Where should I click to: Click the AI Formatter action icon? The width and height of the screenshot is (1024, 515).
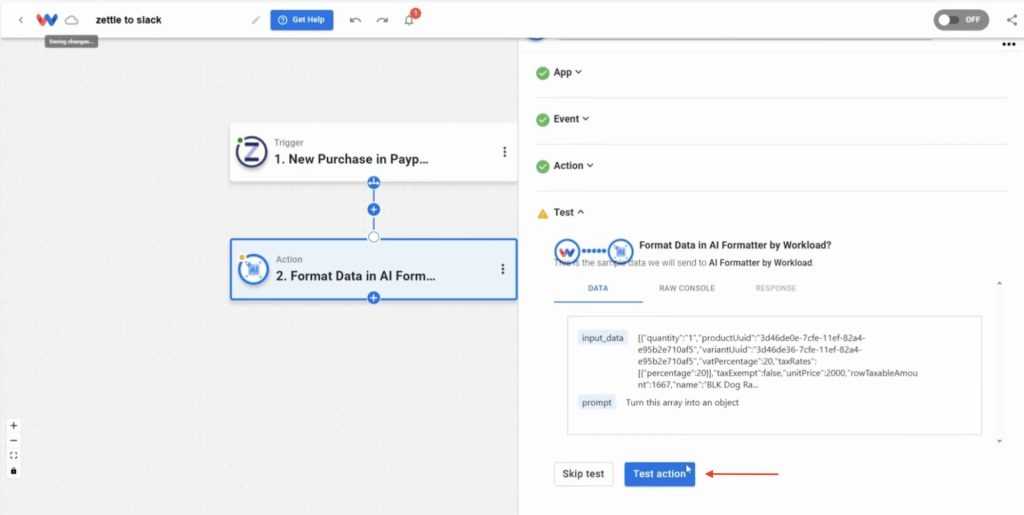(253, 269)
